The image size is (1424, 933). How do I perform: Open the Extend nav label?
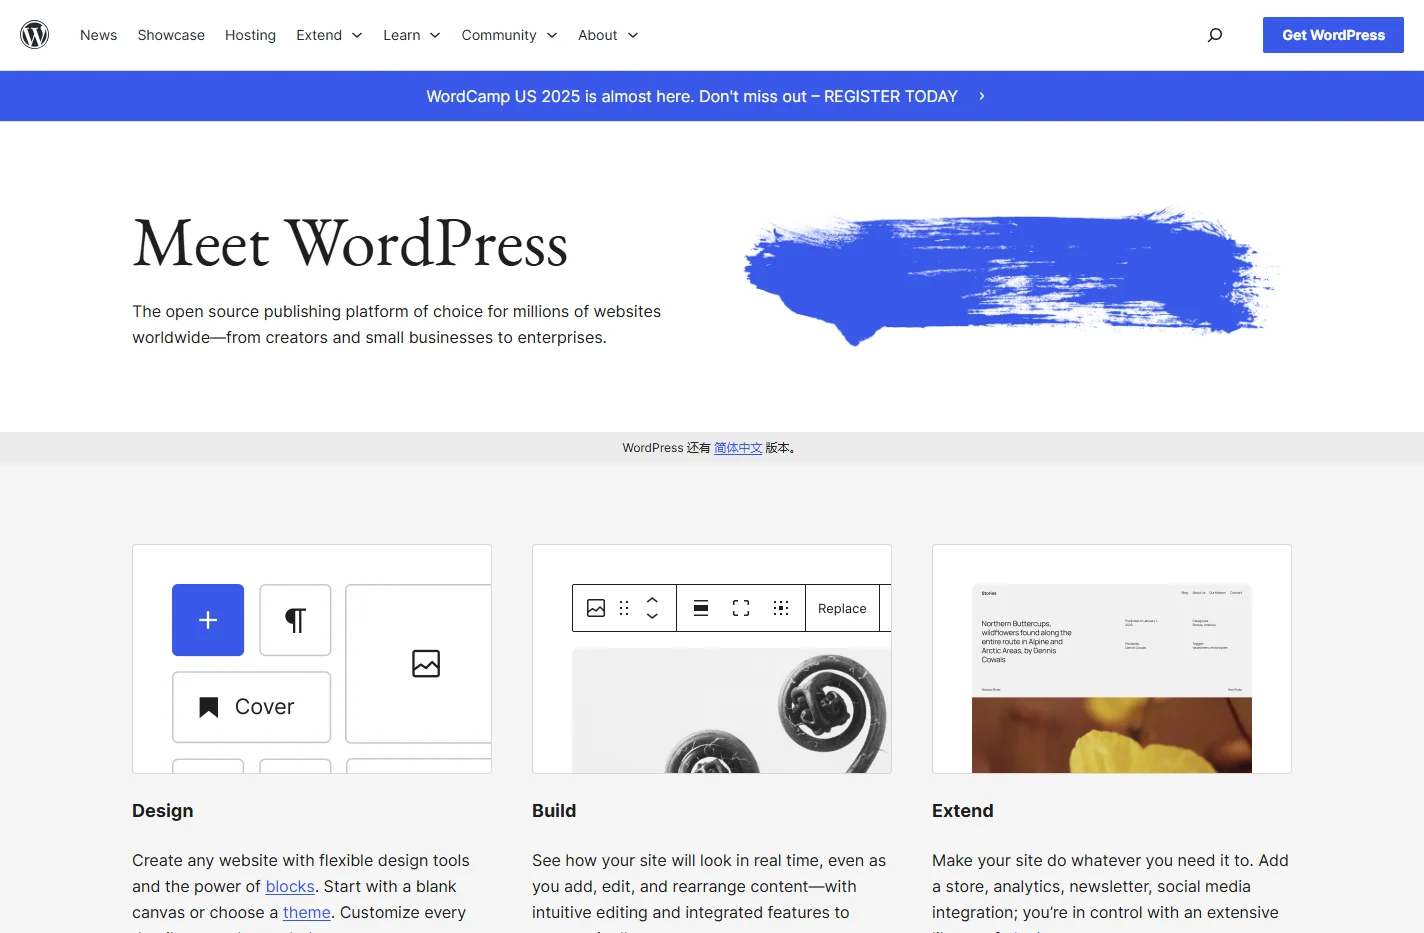tap(319, 35)
